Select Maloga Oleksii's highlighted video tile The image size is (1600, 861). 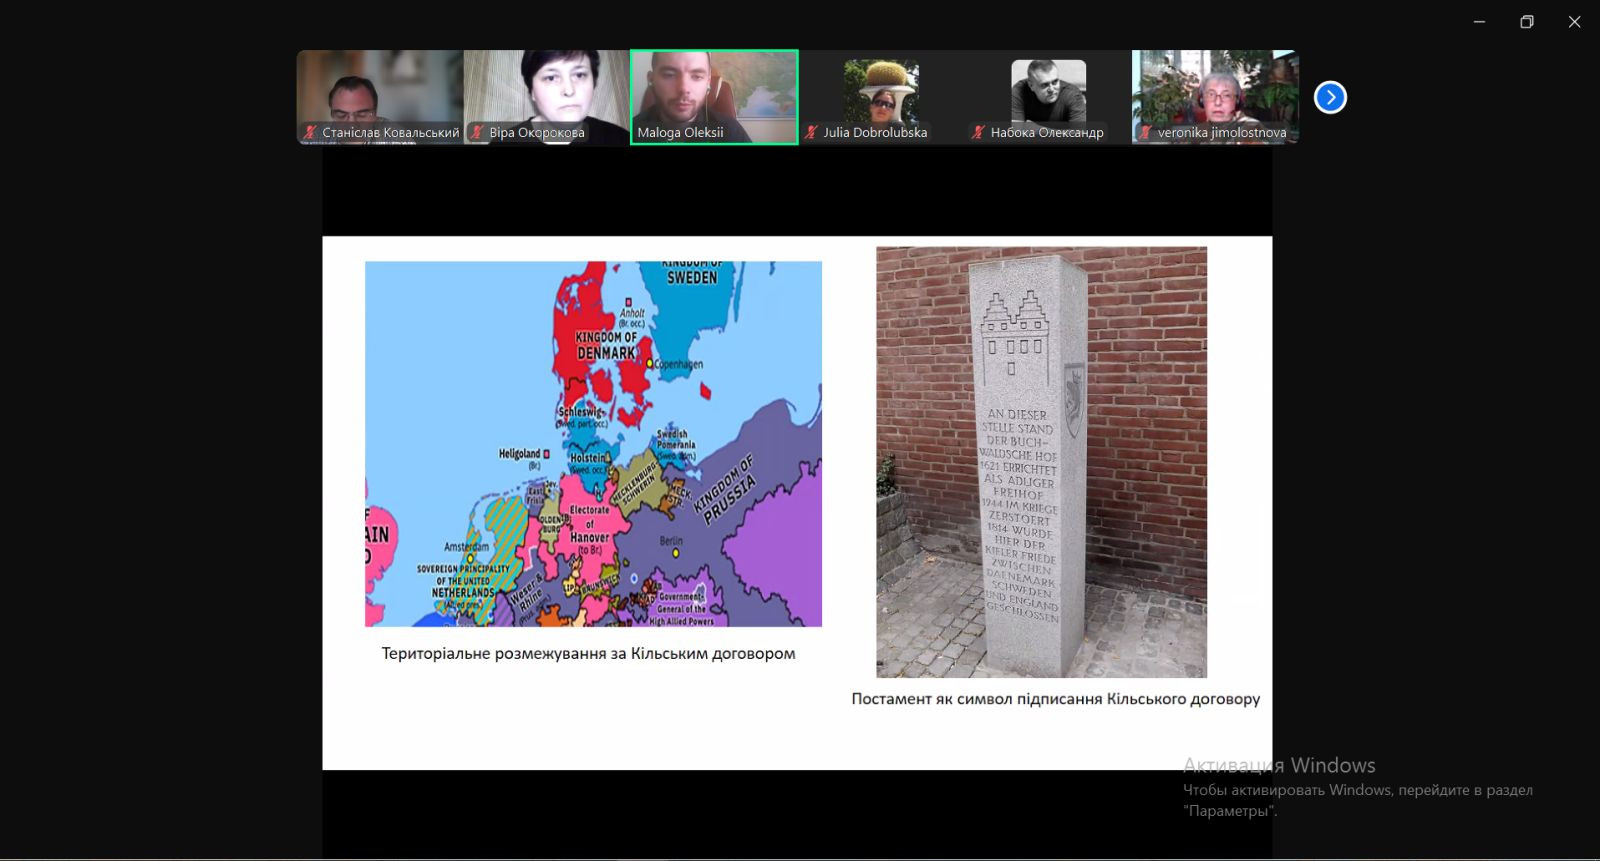coord(714,97)
